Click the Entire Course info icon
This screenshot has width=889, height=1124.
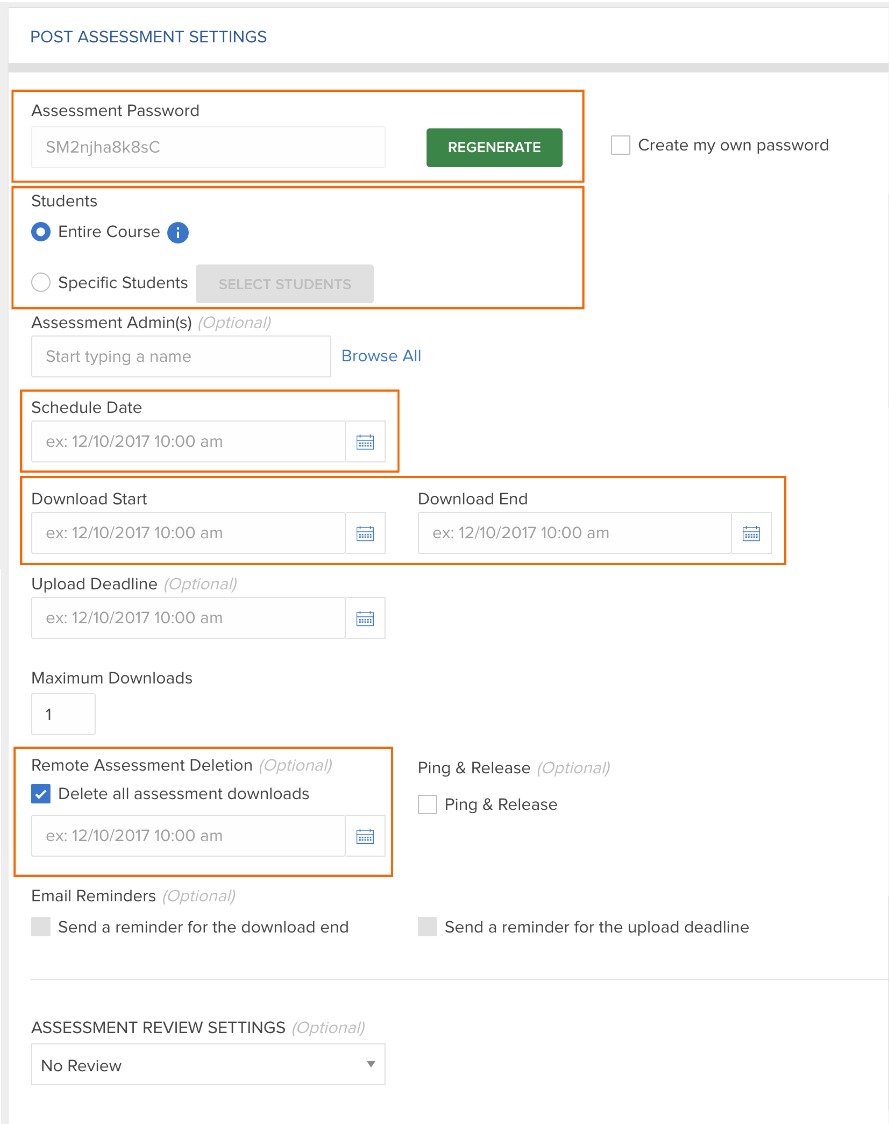pyautogui.click(x=178, y=232)
